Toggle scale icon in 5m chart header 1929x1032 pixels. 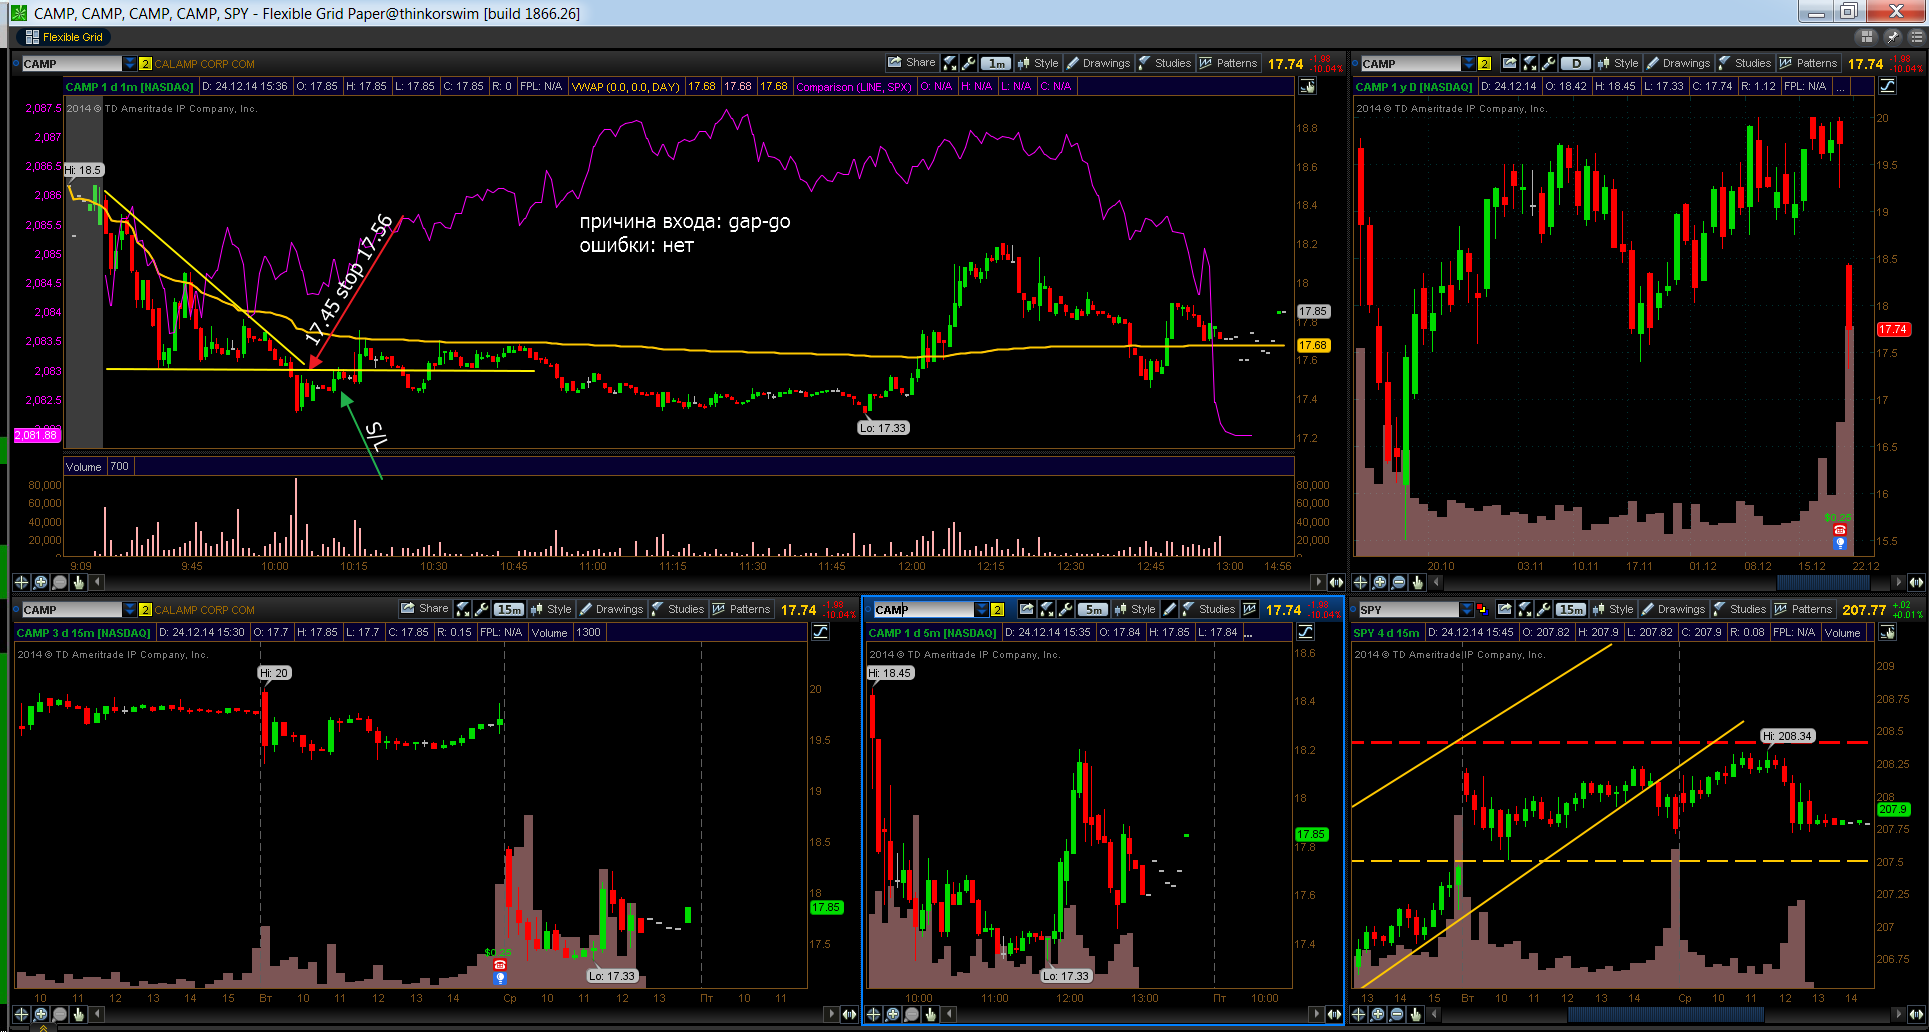(x=1306, y=632)
